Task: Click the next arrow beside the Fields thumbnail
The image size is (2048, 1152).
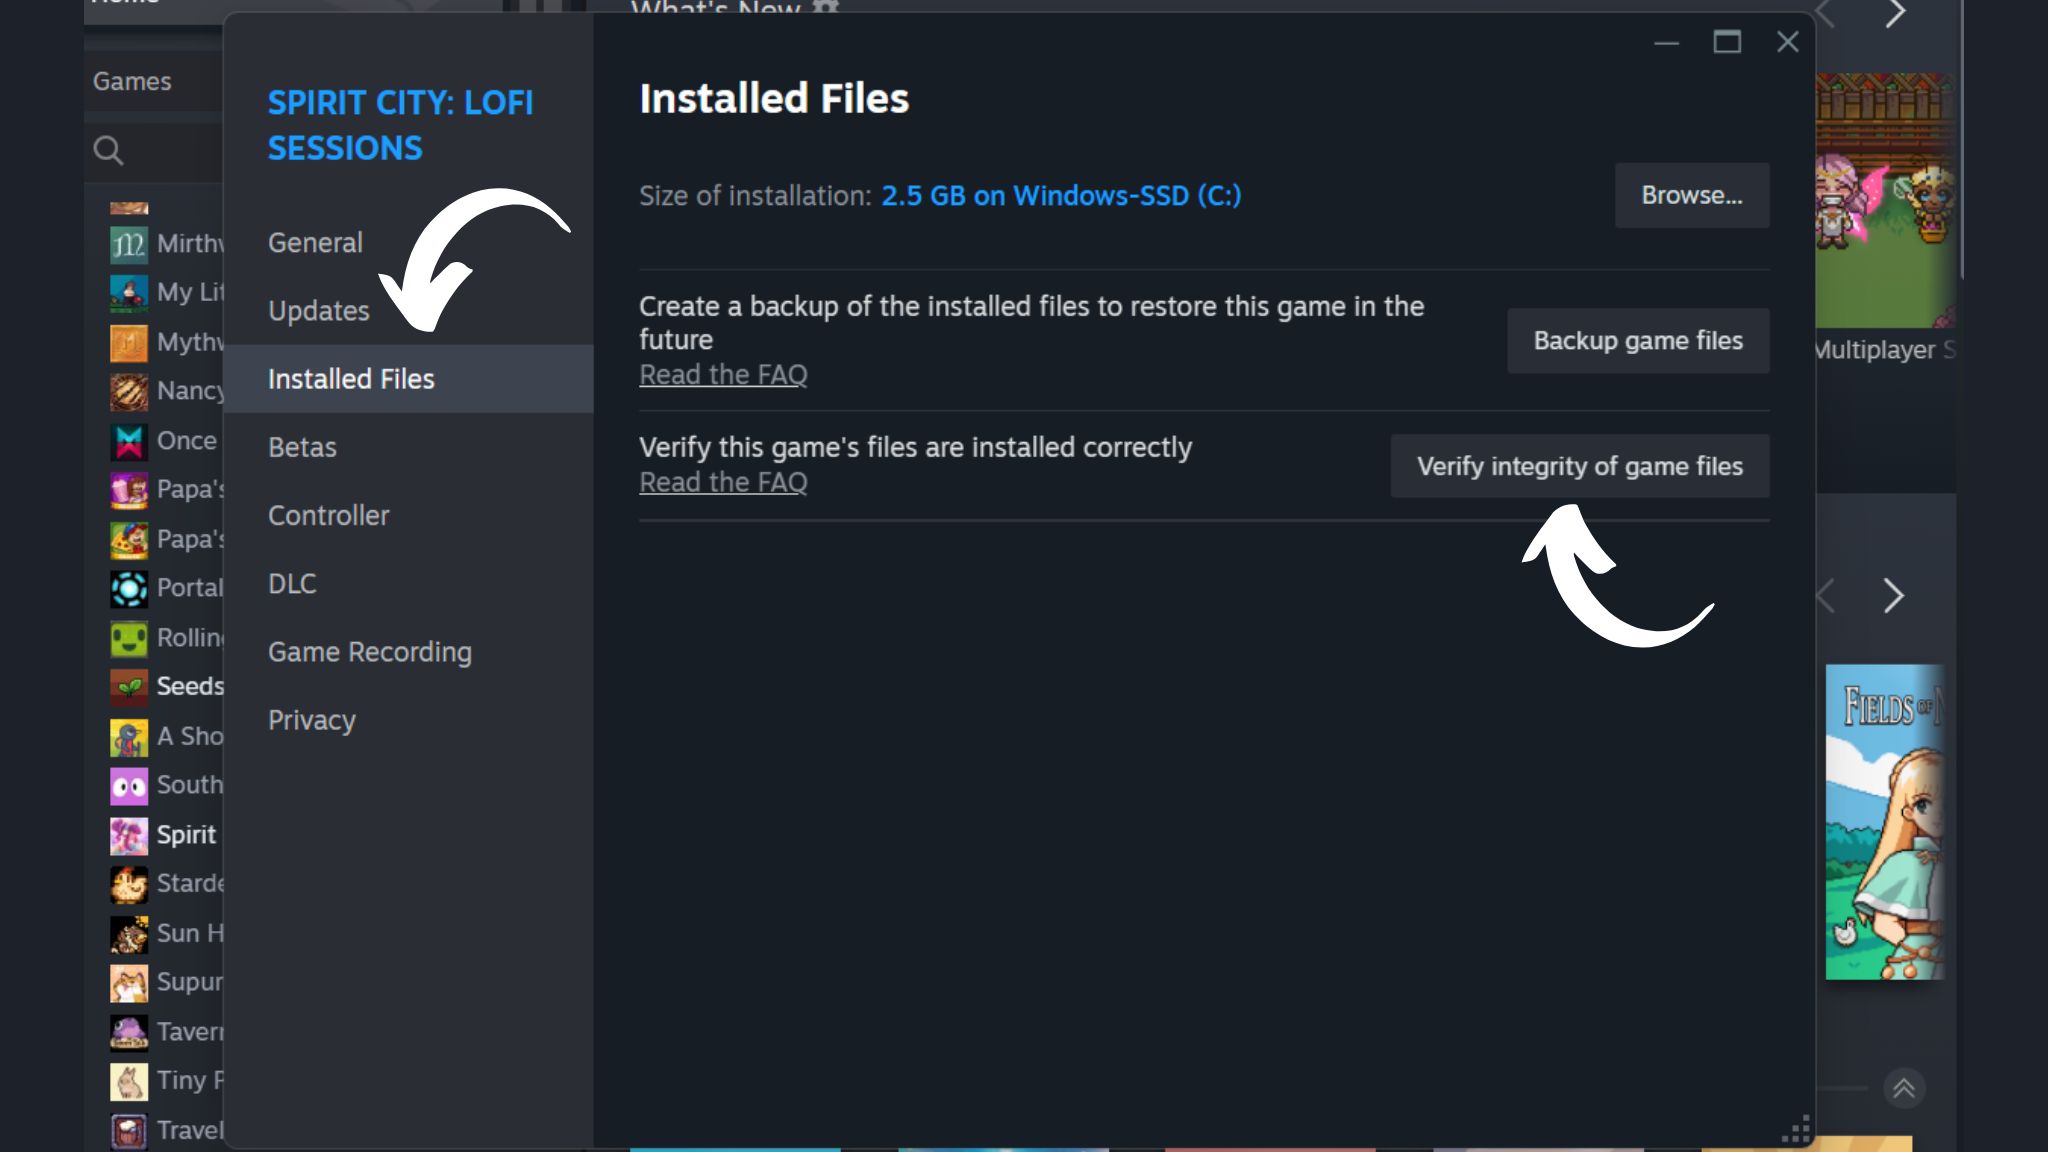Action: [1893, 596]
